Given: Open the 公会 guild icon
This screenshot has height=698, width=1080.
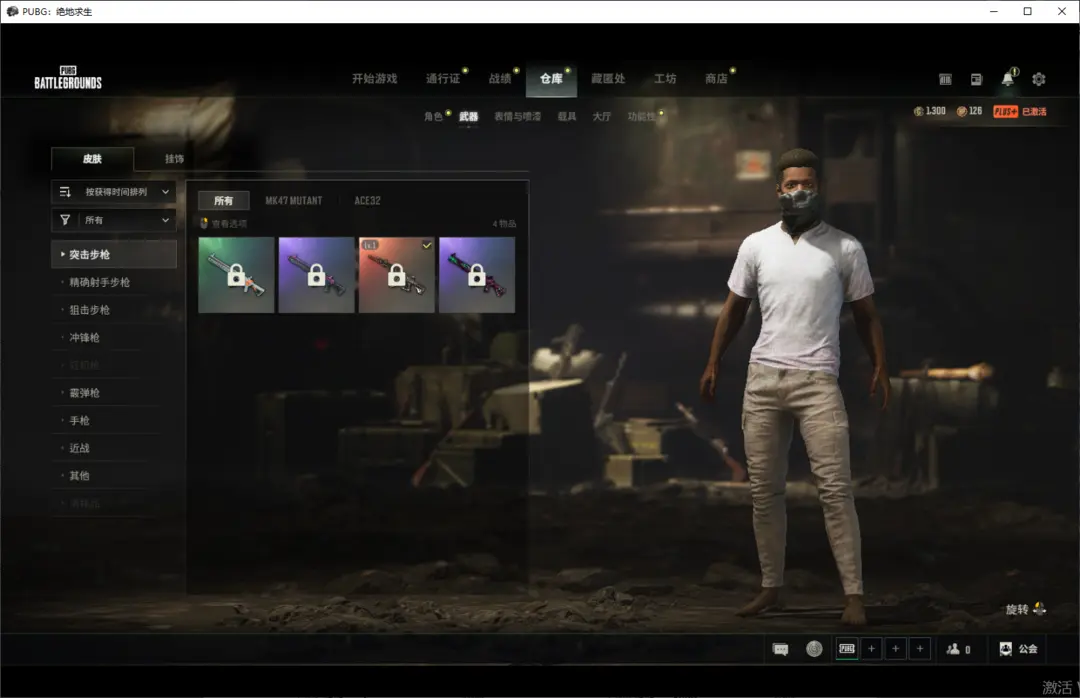Looking at the screenshot, I should tap(1018, 649).
